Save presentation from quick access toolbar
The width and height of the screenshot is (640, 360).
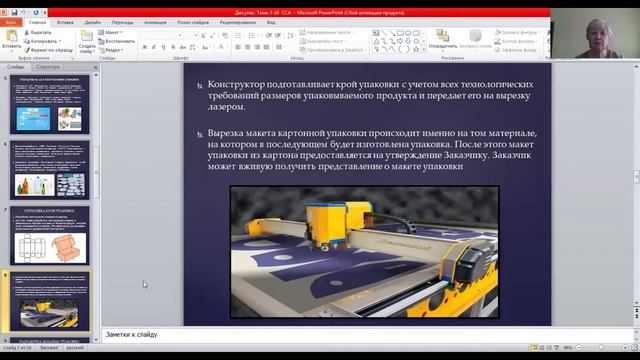point(14,13)
